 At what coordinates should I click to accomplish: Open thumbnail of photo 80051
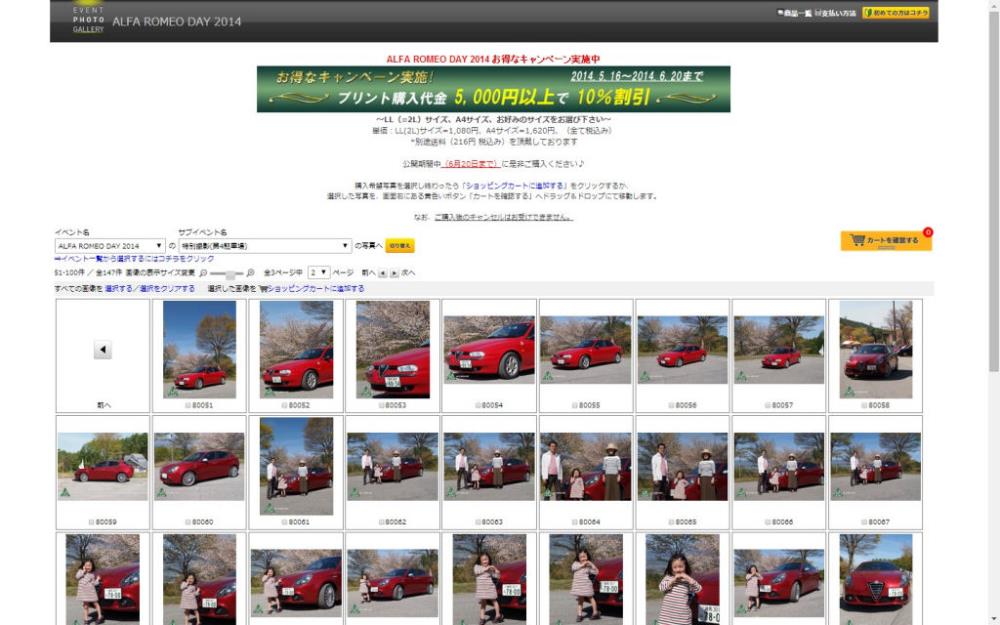(x=200, y=349)
